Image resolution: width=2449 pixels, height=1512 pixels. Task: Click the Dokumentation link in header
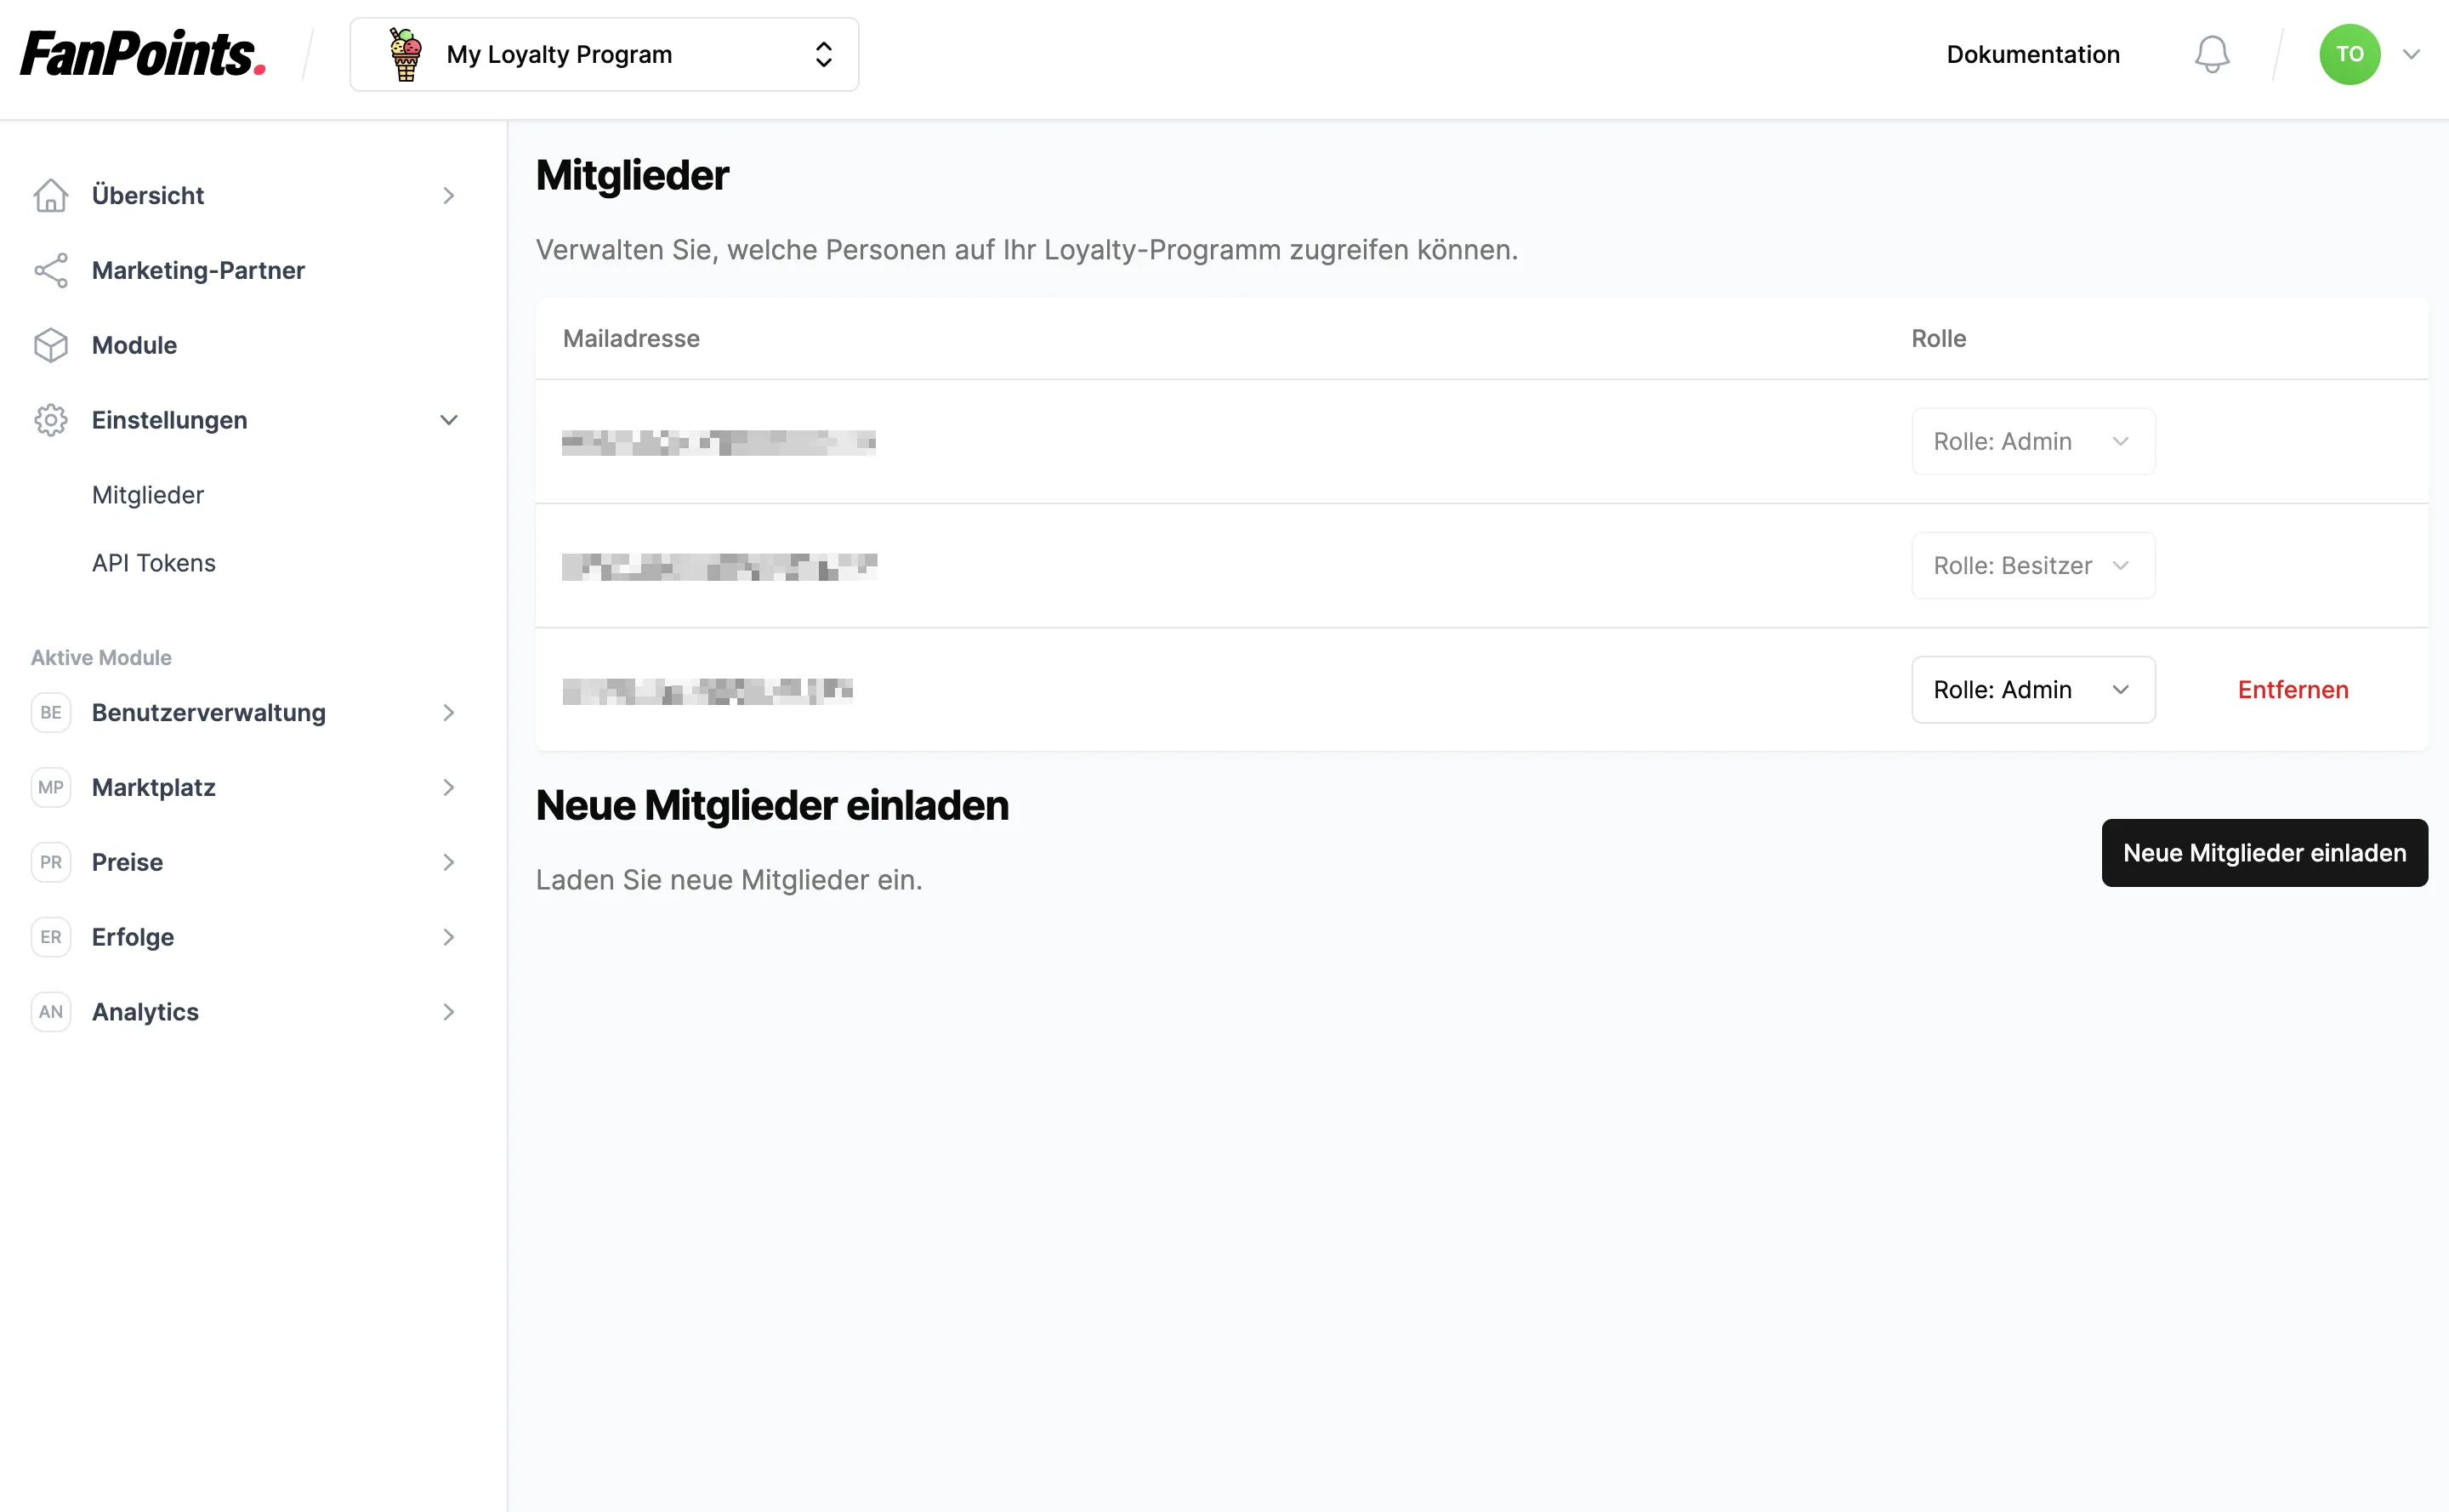[2034, 53]
